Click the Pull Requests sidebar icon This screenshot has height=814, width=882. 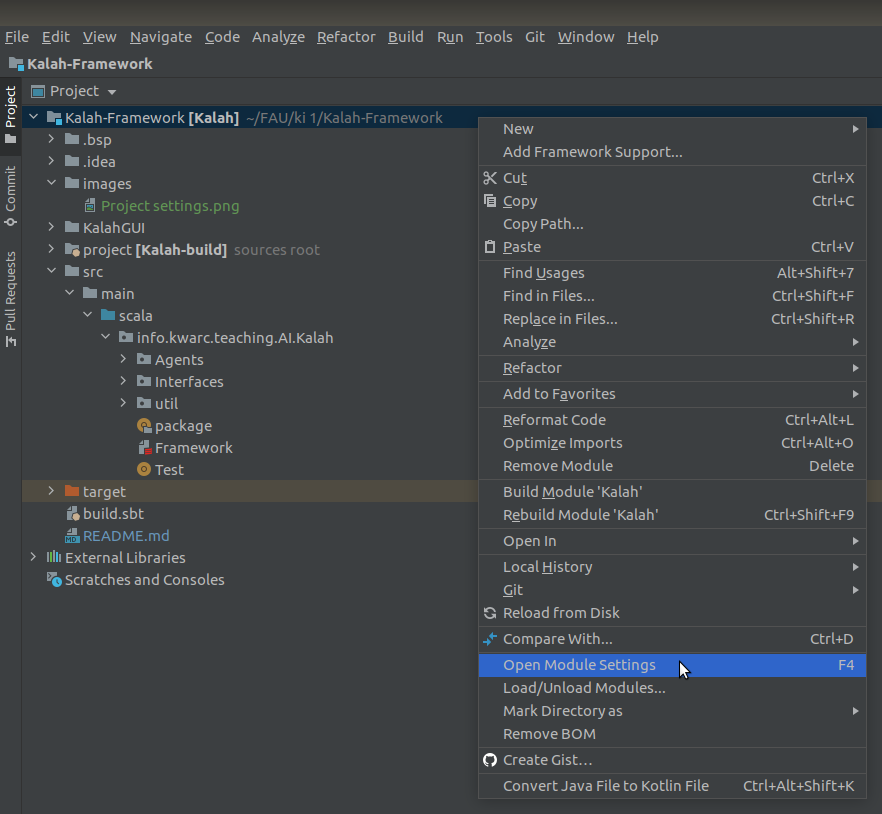10,341
